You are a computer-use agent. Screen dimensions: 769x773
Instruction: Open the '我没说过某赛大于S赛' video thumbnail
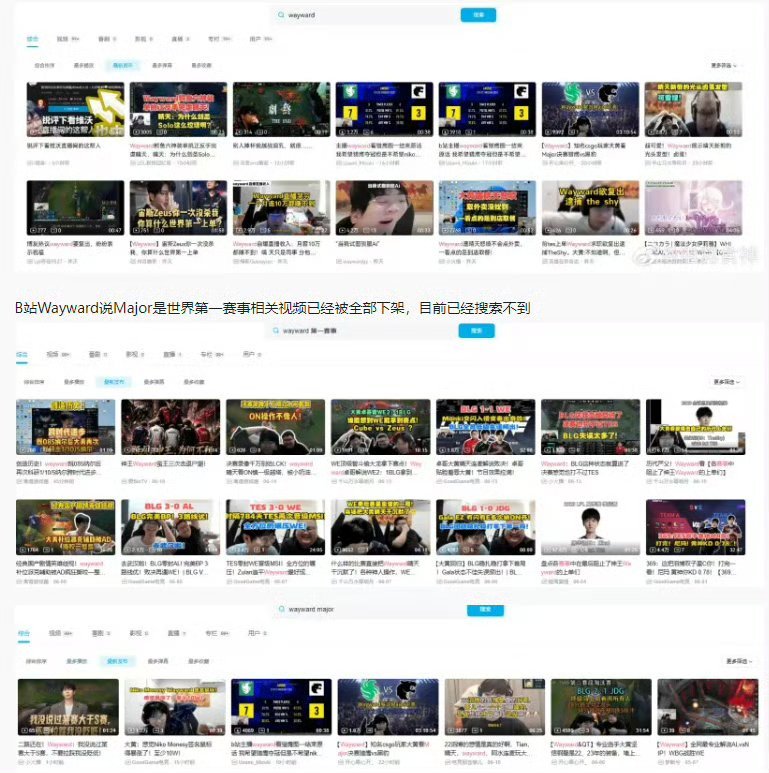pos(68,707)
